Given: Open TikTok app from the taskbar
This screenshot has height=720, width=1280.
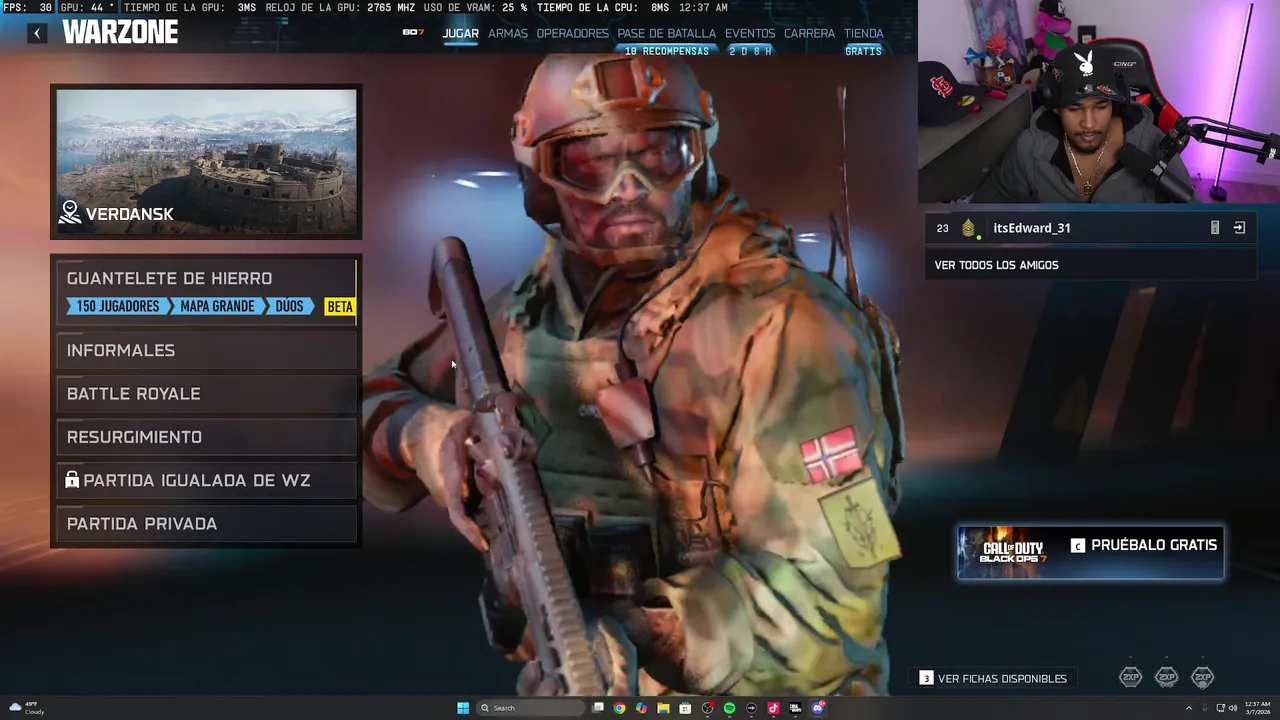Looking at the screenshot, I should click(x=773, y=708).
